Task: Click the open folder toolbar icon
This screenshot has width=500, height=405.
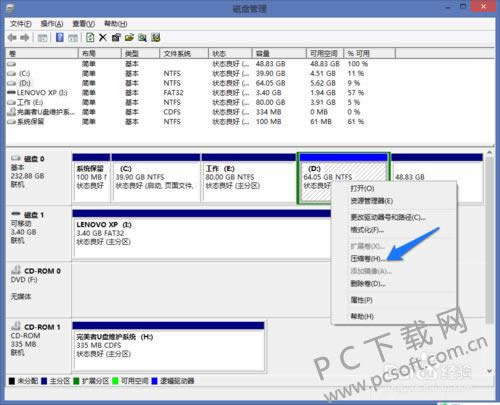Action: click(x=129, y=37)
